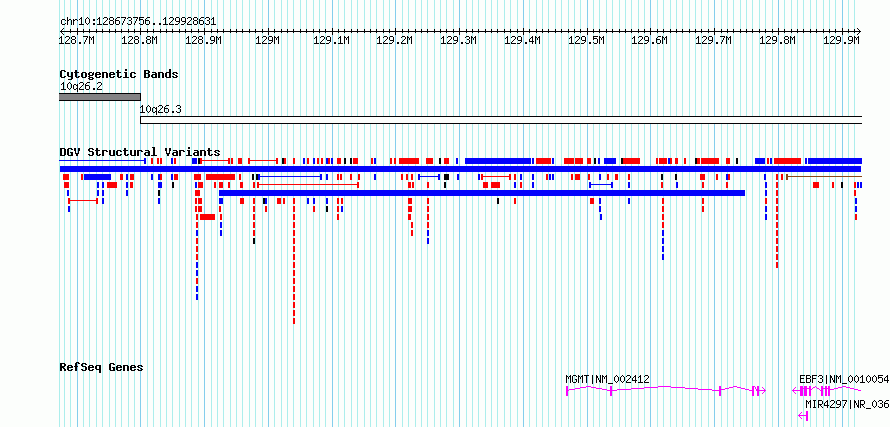Select the 128.9M ruler position
The width and height of the screenshot is (890, 427).
coord(204,40)
